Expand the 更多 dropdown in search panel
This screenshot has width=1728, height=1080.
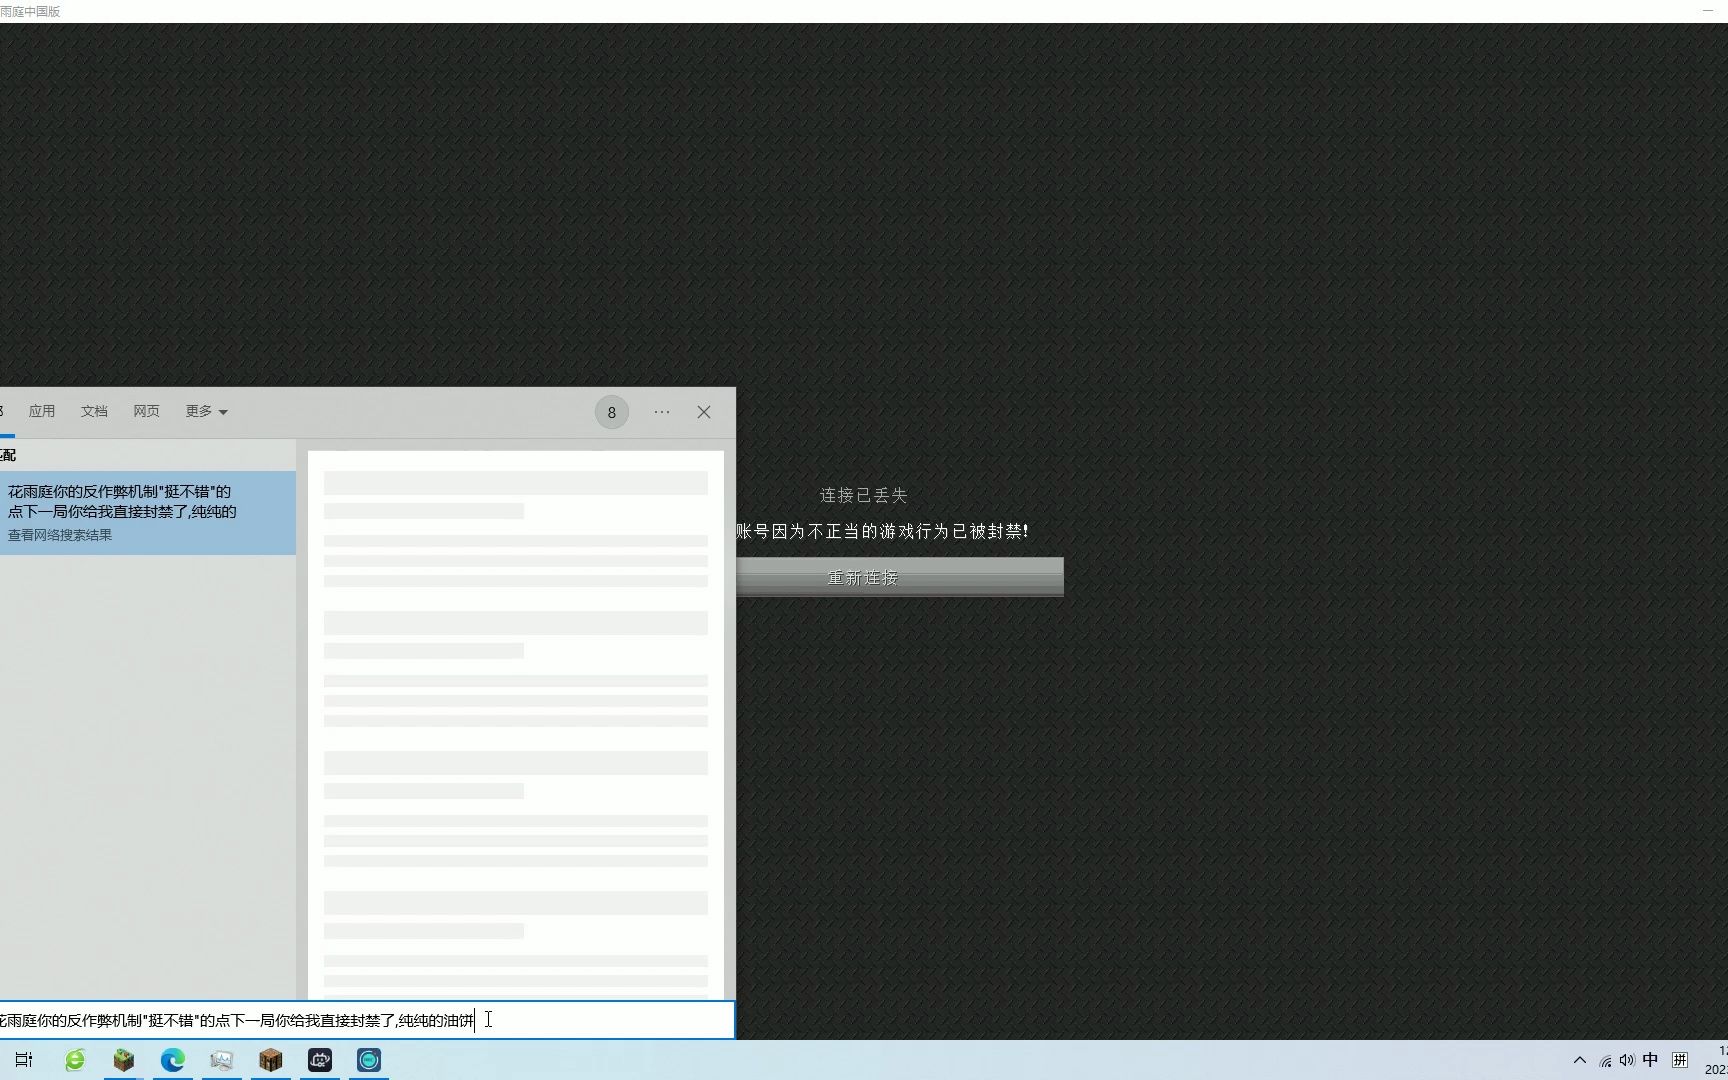(206, 411)
